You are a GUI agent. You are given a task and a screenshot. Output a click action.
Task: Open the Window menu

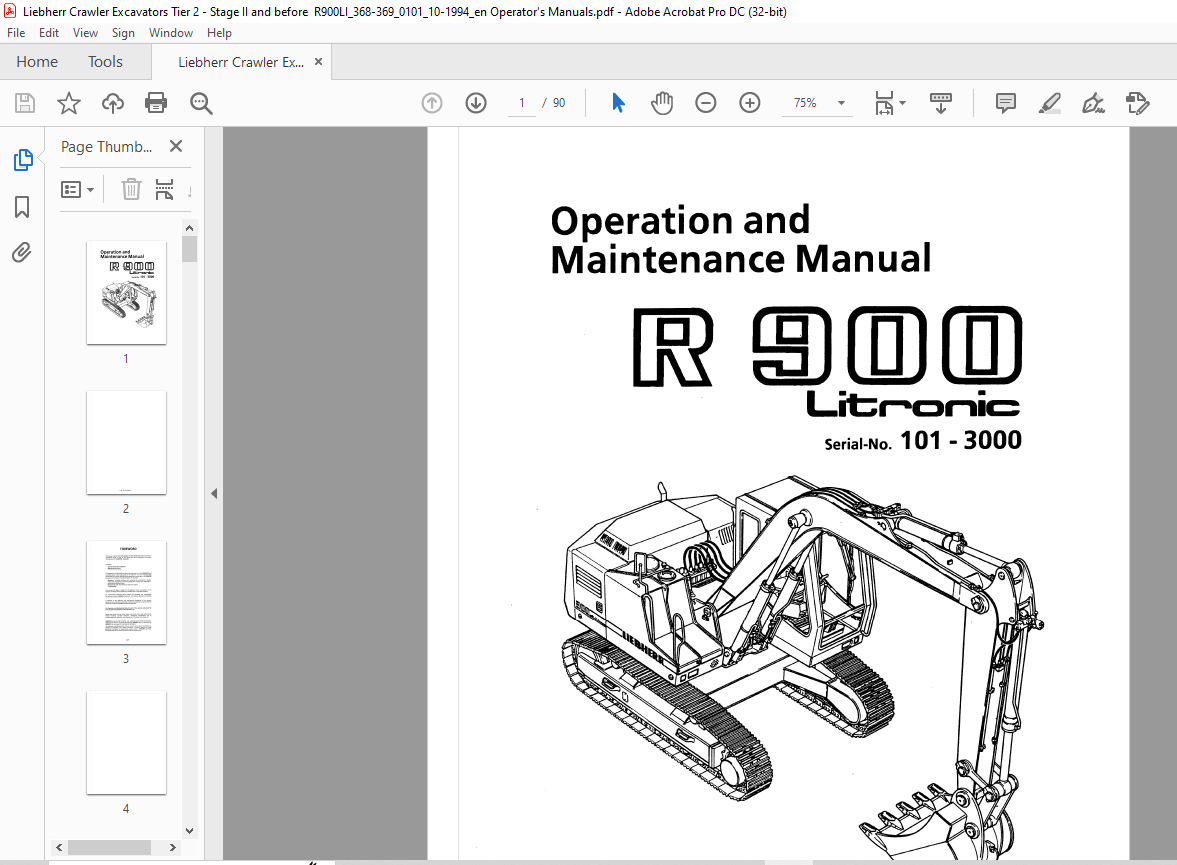click(170, 33)
